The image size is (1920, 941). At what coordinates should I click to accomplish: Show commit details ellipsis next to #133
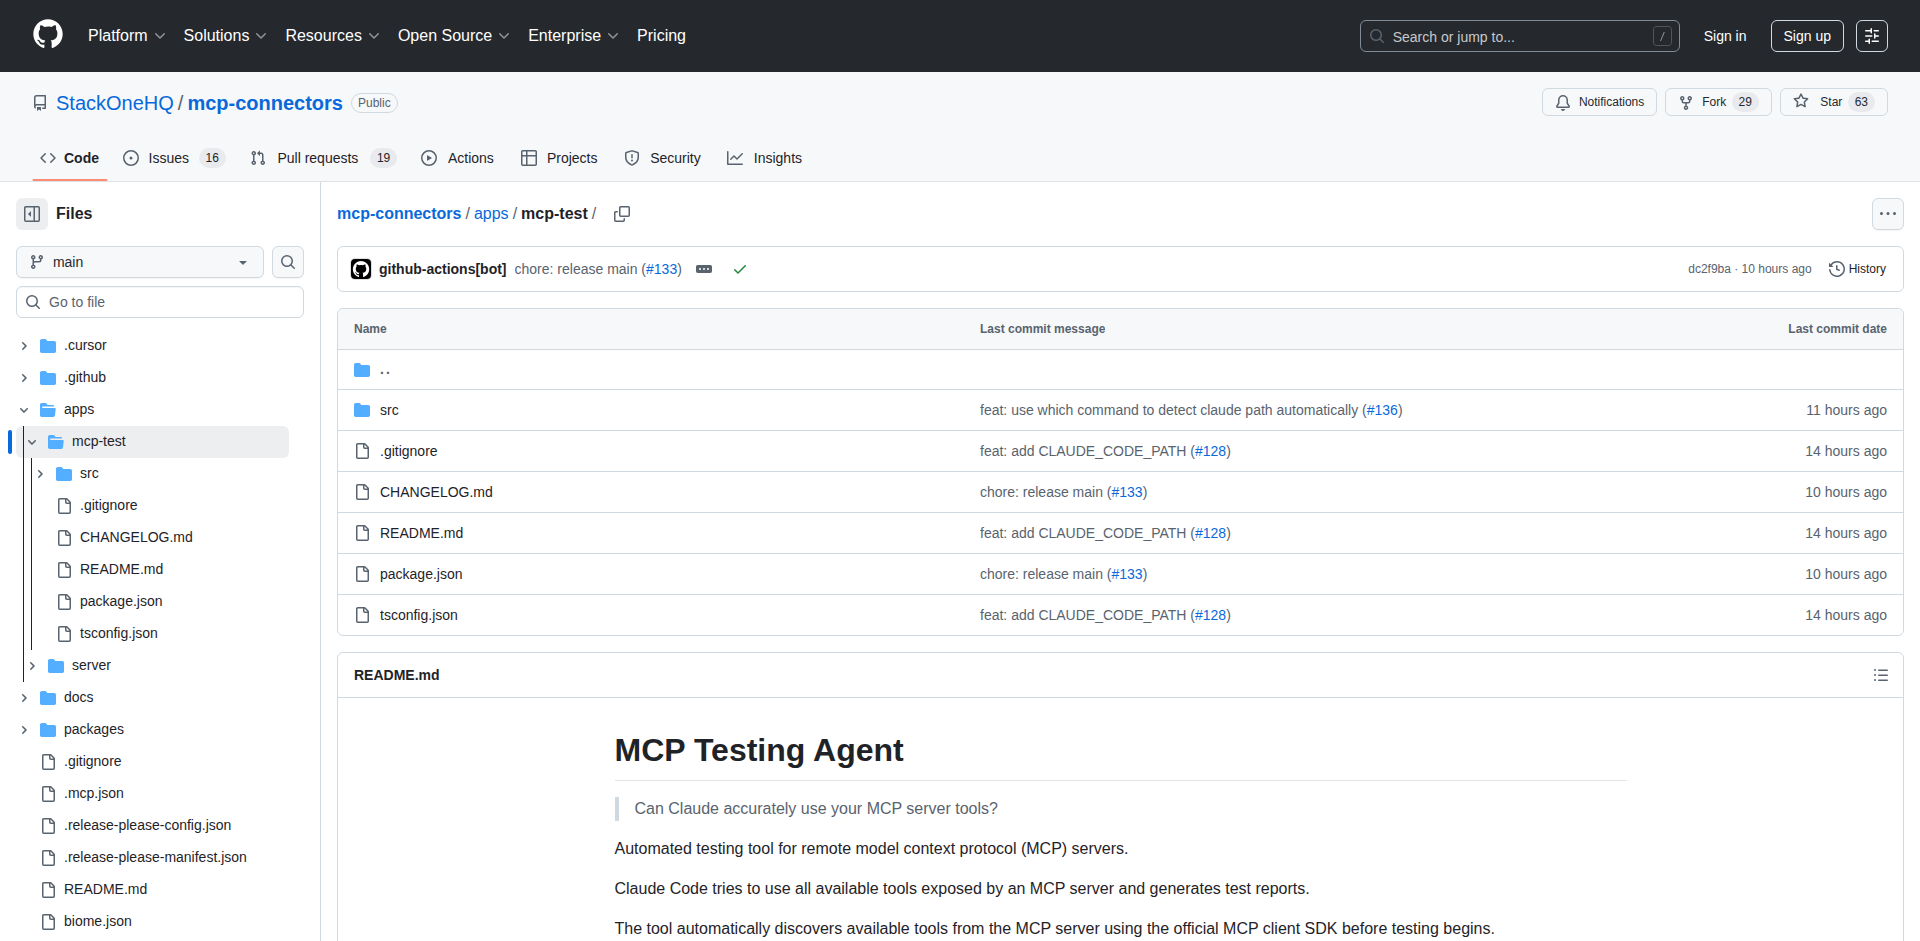[704, 269]
